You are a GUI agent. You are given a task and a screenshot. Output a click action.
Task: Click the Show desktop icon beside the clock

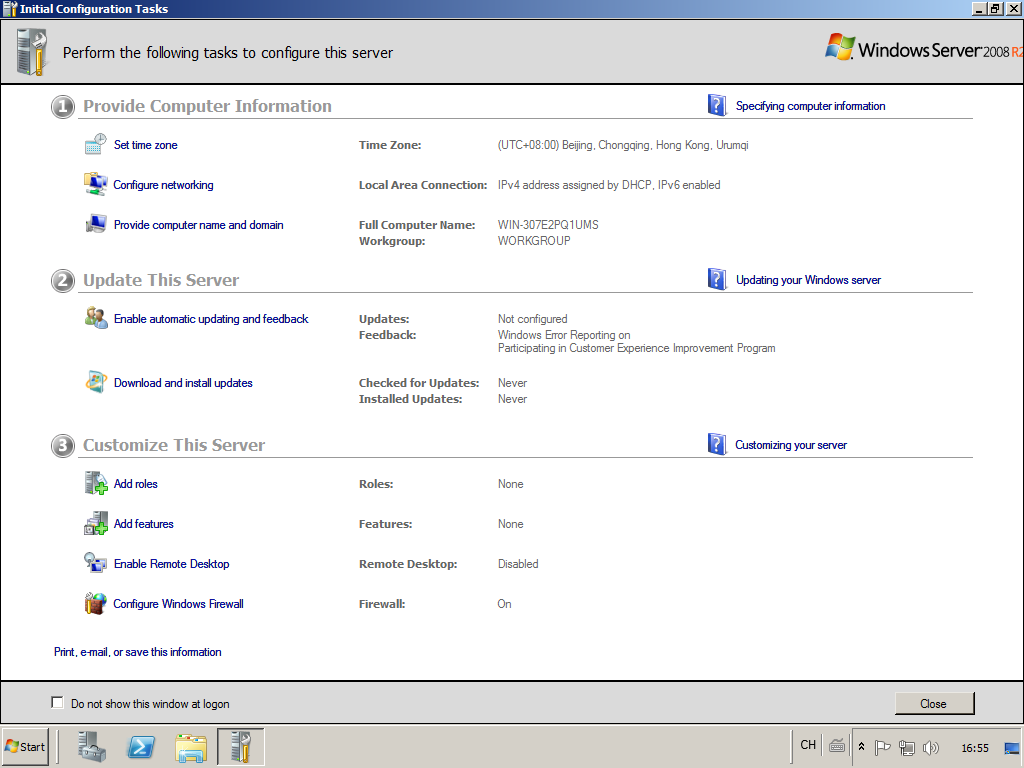1012,748
